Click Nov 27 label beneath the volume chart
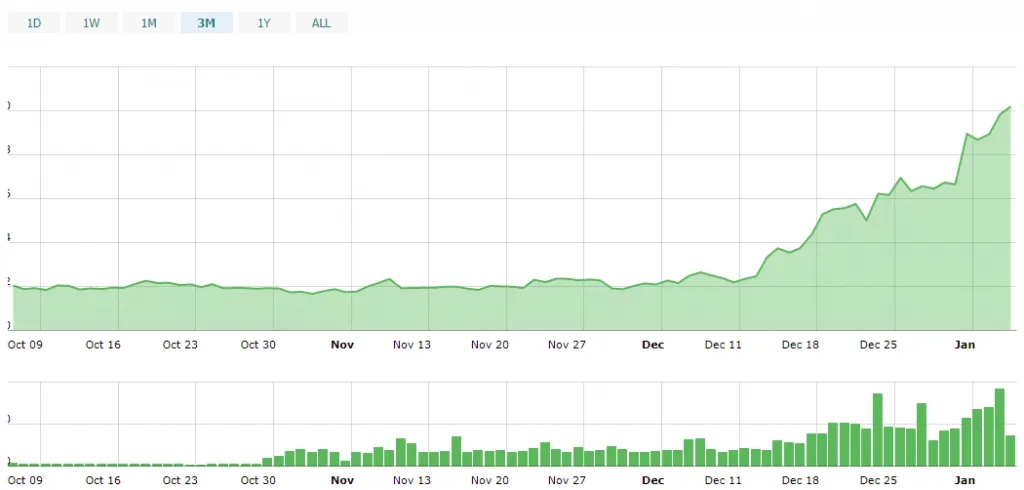This screenshot has height=490, width=1024. 567,480
